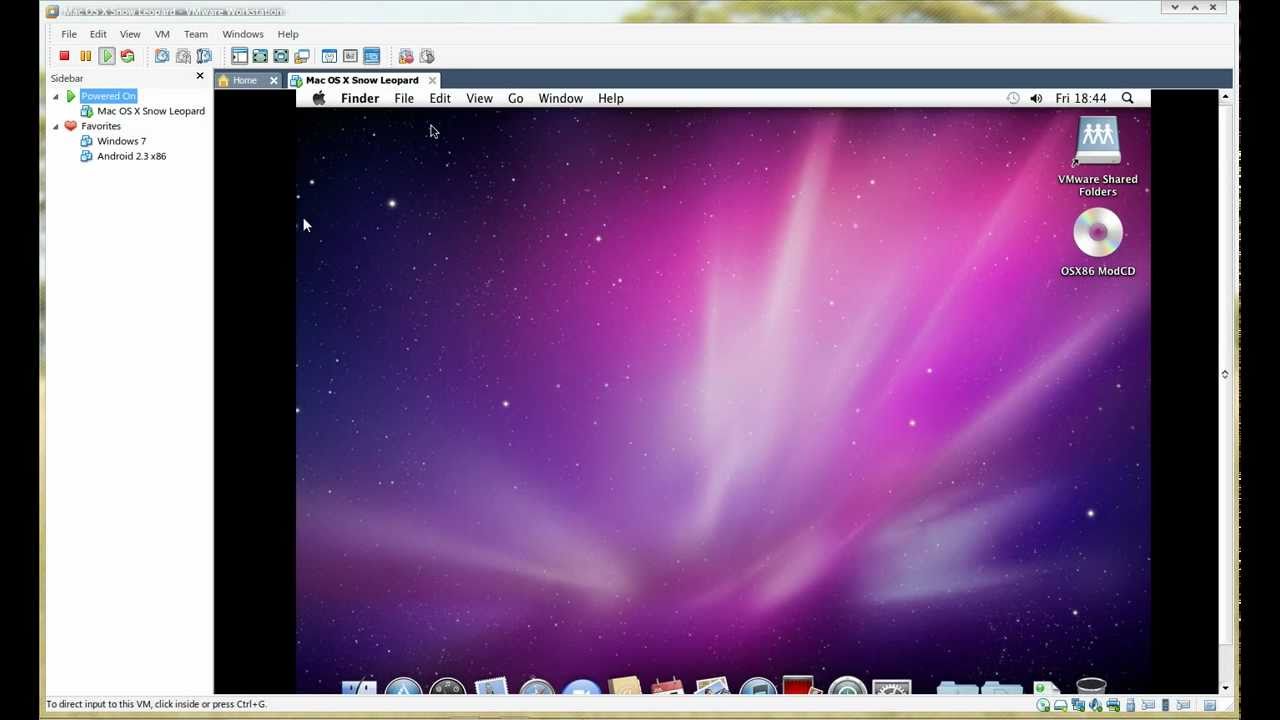Click the Finder icon in the Dock
This screenshot has width=1280, height=720.
pyautogui.click(x=359, y=687)
